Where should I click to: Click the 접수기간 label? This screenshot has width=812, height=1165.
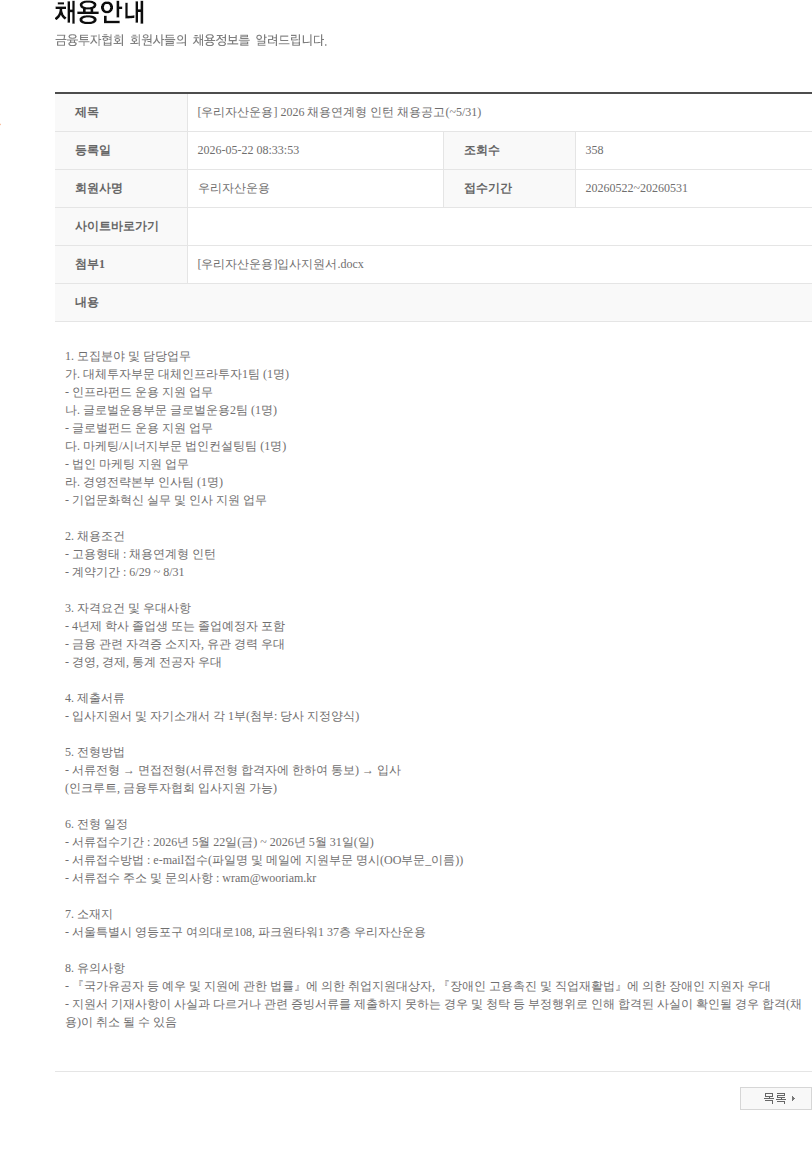(487, 189)
